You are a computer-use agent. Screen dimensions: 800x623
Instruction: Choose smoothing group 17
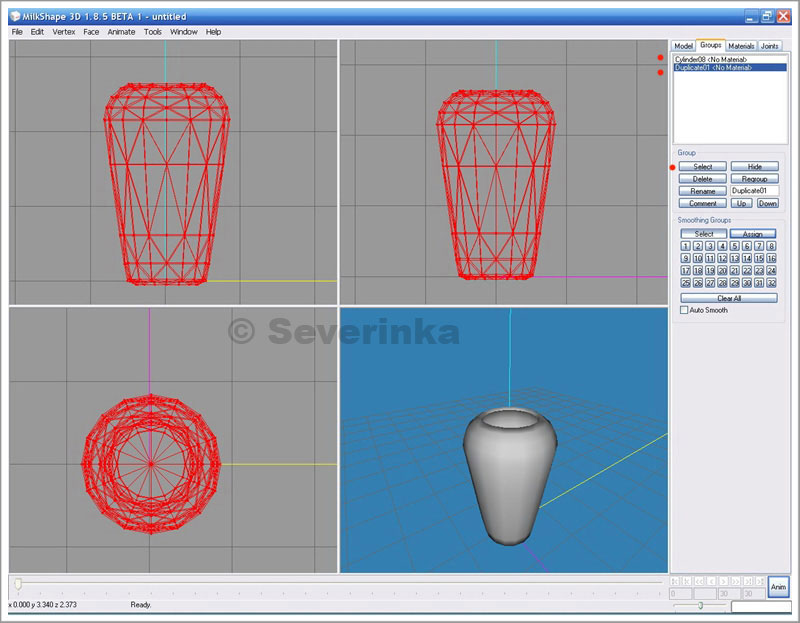coord(685,270)
